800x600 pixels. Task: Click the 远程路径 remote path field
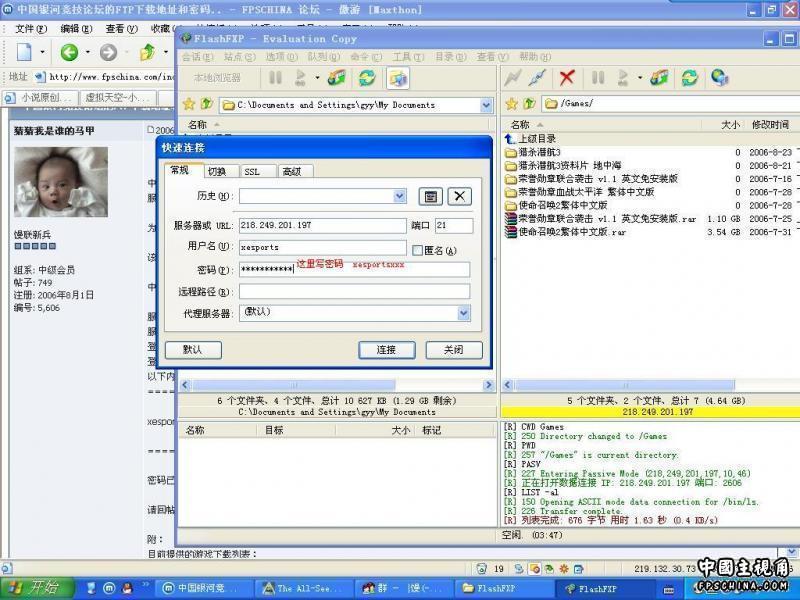coord(354,291)
